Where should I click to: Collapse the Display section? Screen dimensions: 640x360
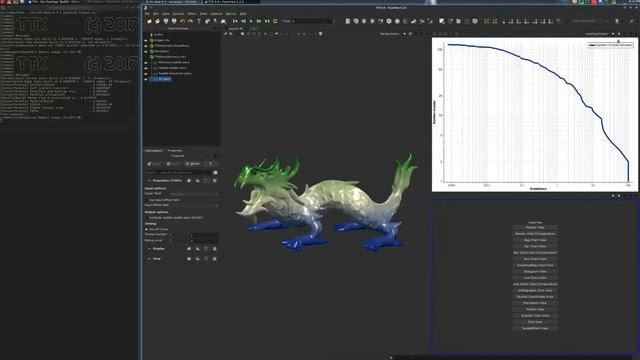point(149,249)
